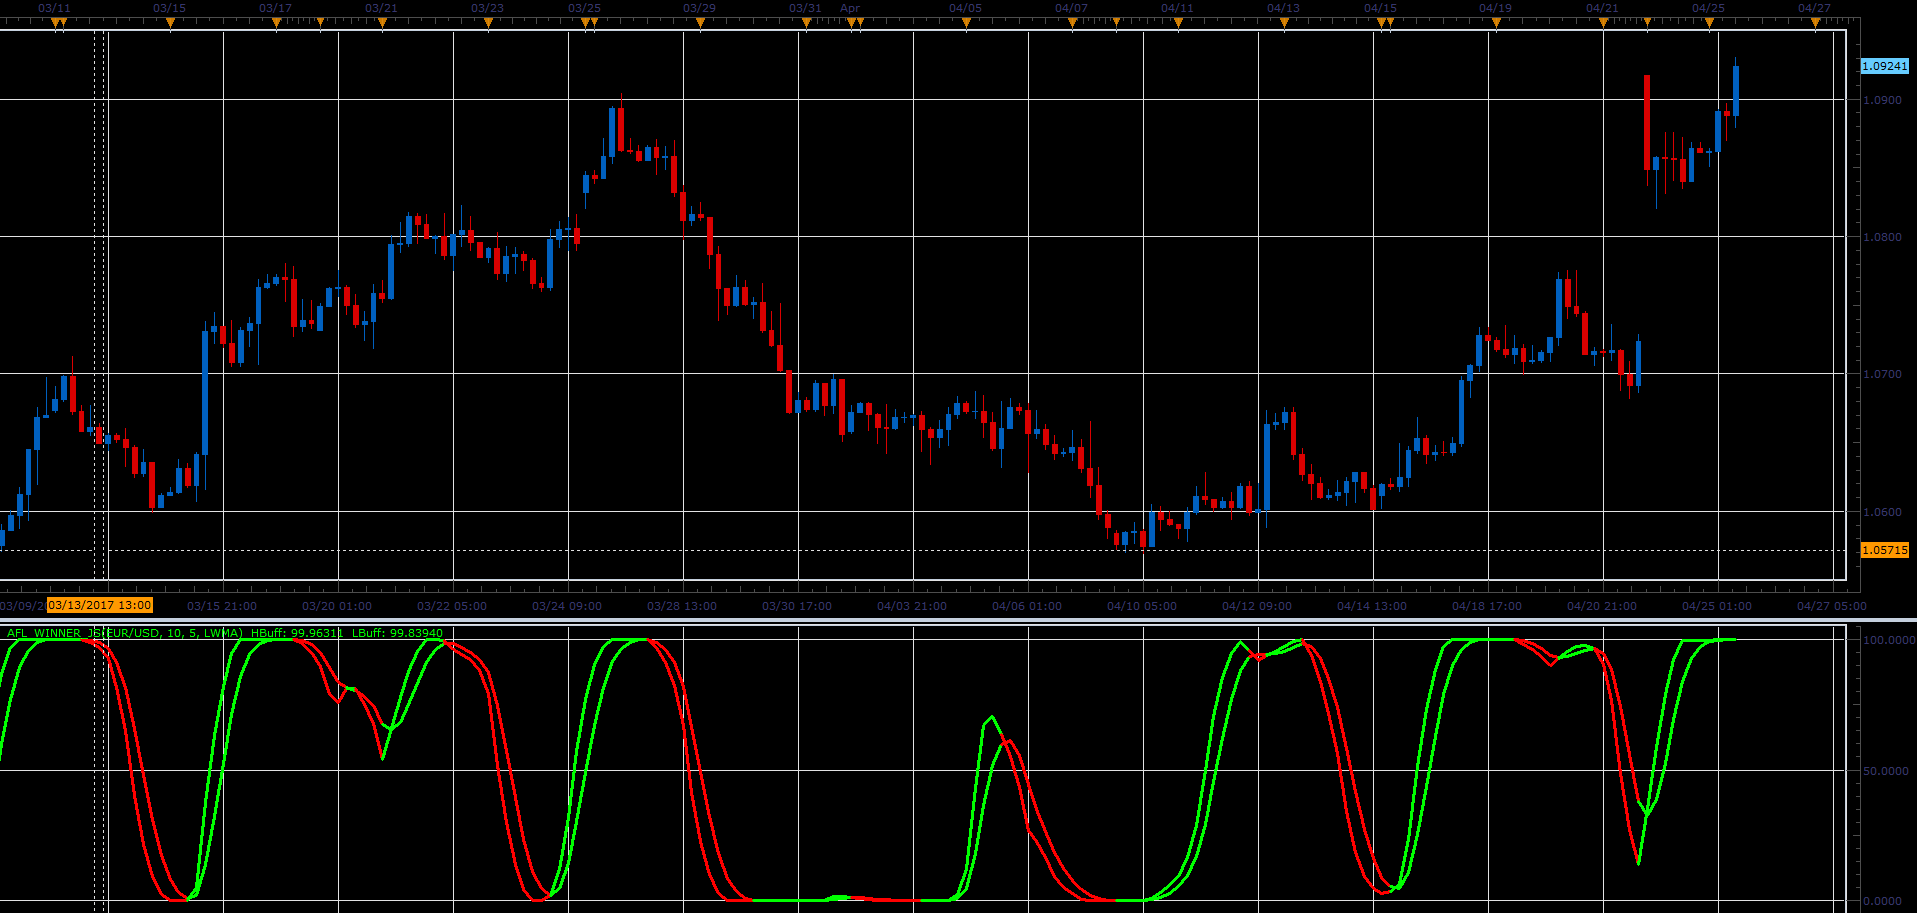Click the 50.0000 indicator scale label
This screenshot has height=913, width=1917.
[x=1885, y=771]
